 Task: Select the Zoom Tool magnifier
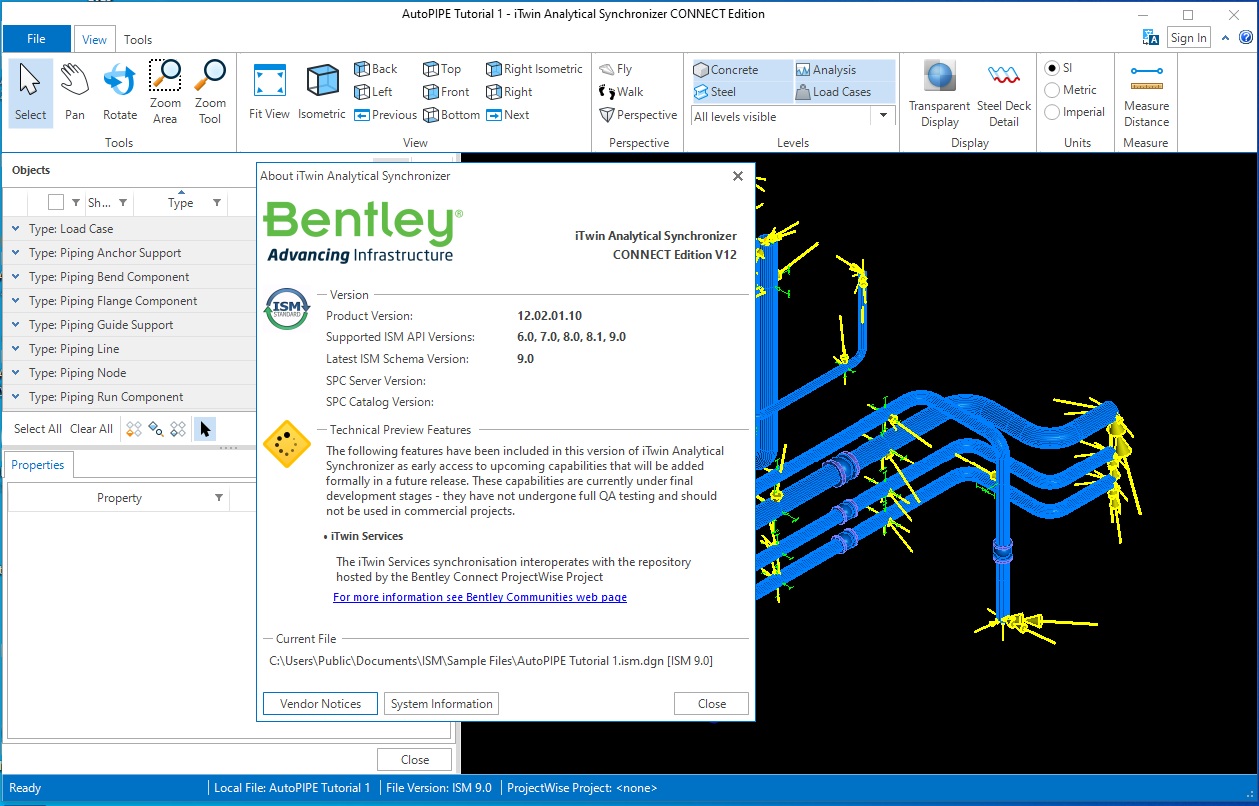click(210, 91)
